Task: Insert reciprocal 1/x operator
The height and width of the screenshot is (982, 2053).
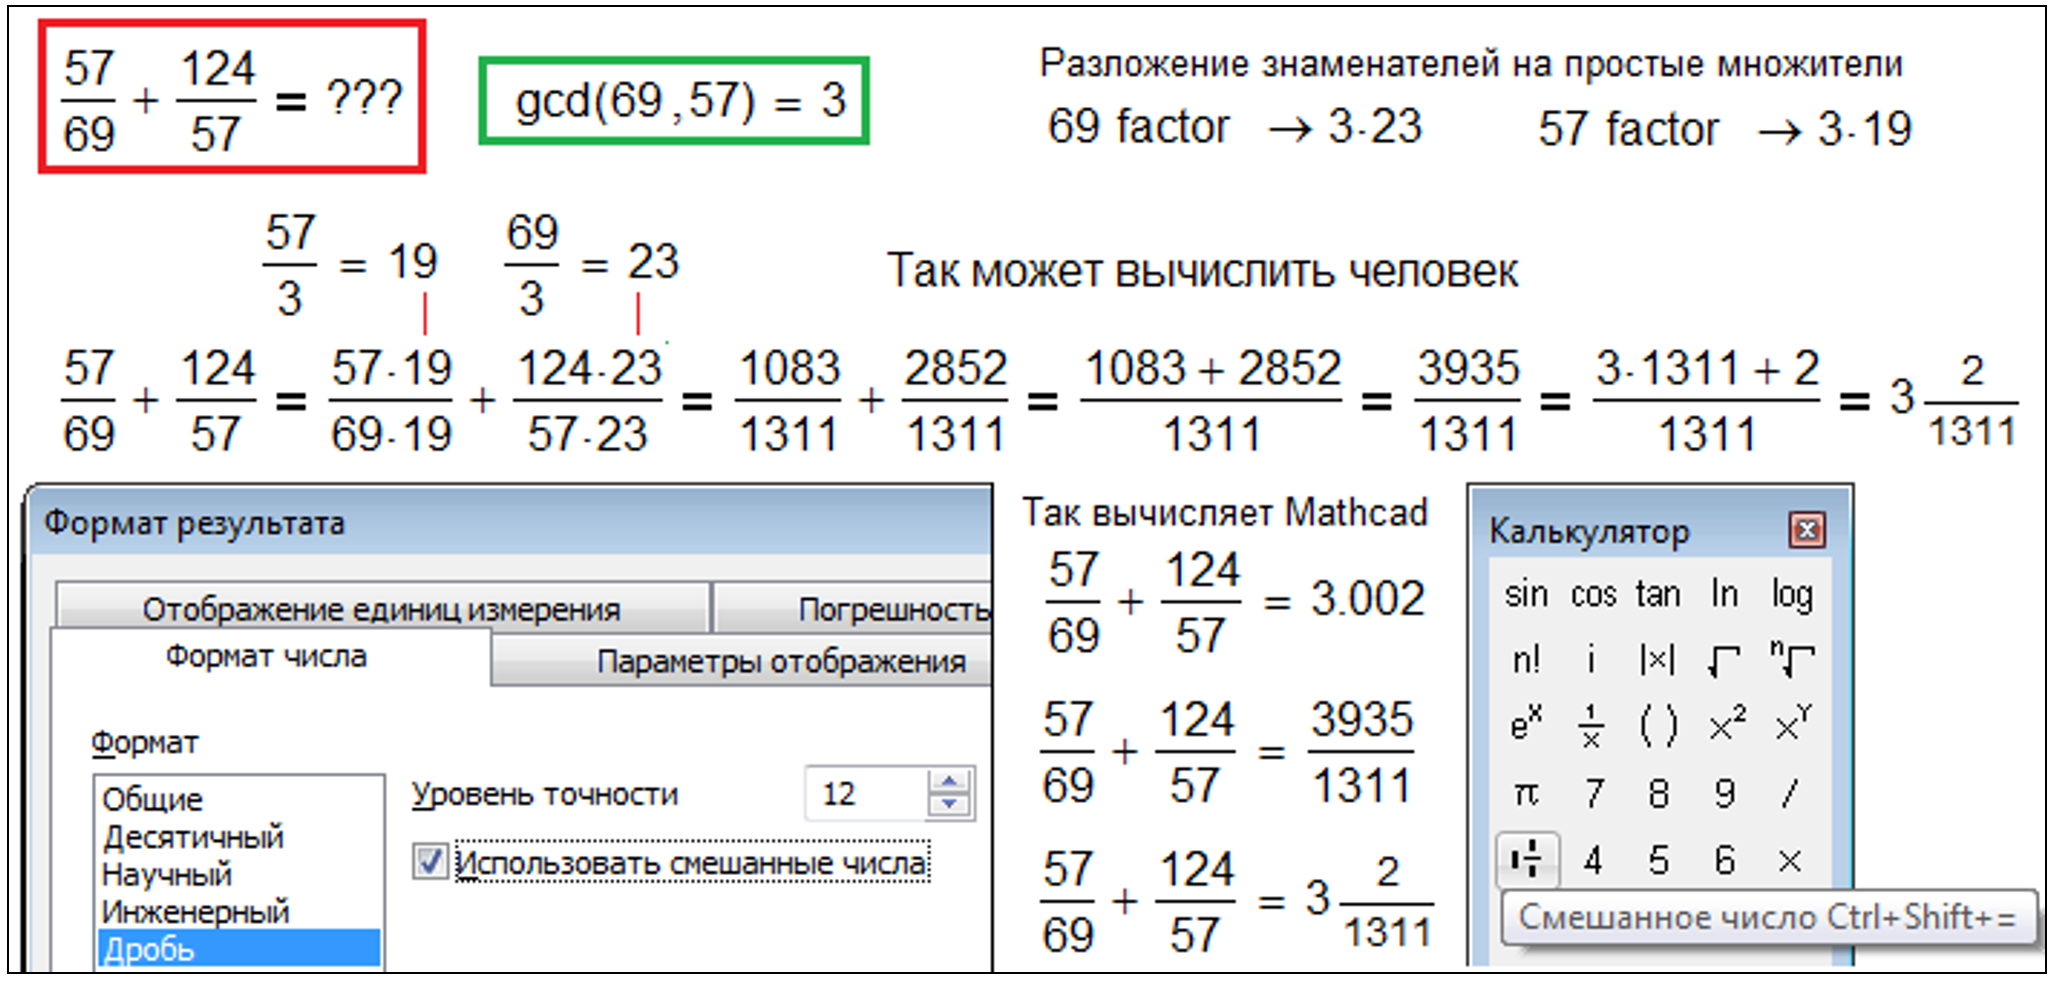Action: [x=1591, y=726]
